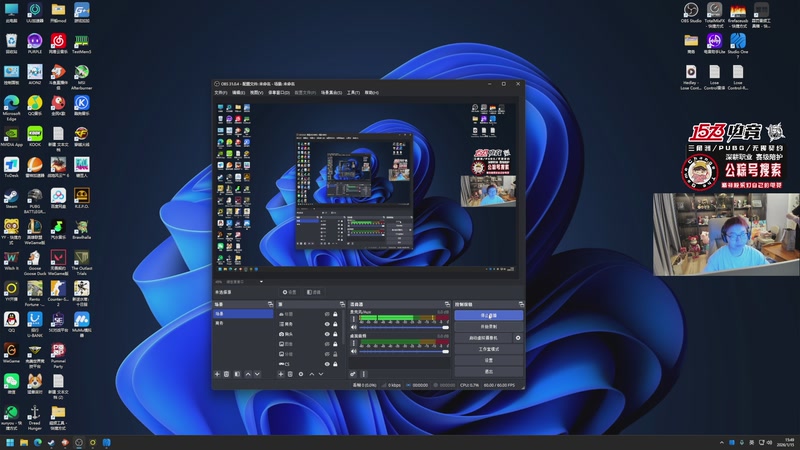Screen dimensions: 800x450
Task: Select ToDesk desktop icon
Action: pos(11,167)
